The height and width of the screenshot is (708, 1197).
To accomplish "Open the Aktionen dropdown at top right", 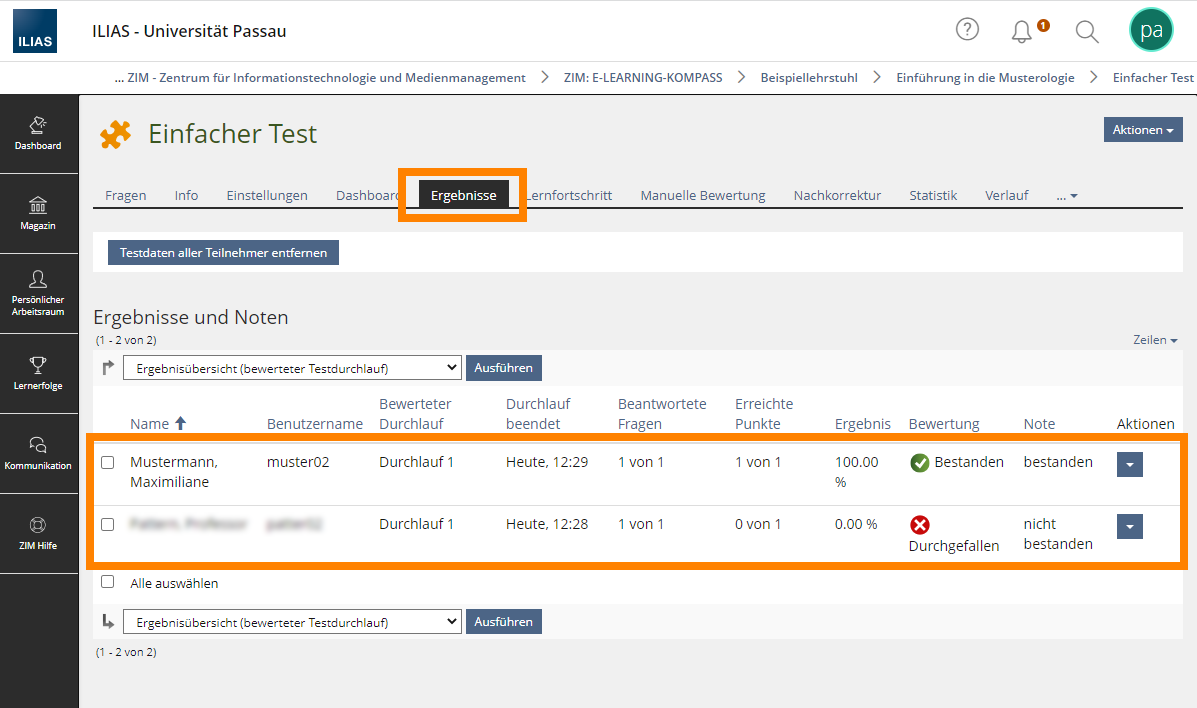I will [x=1143, y=130].
